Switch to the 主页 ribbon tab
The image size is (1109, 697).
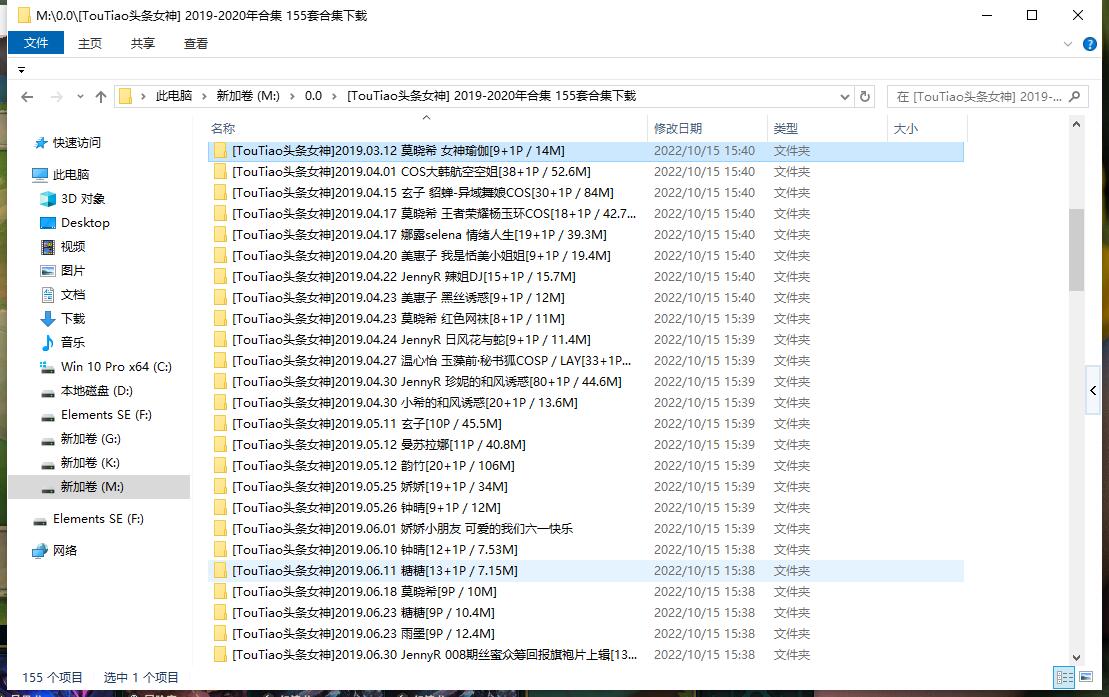click(90, 44)
